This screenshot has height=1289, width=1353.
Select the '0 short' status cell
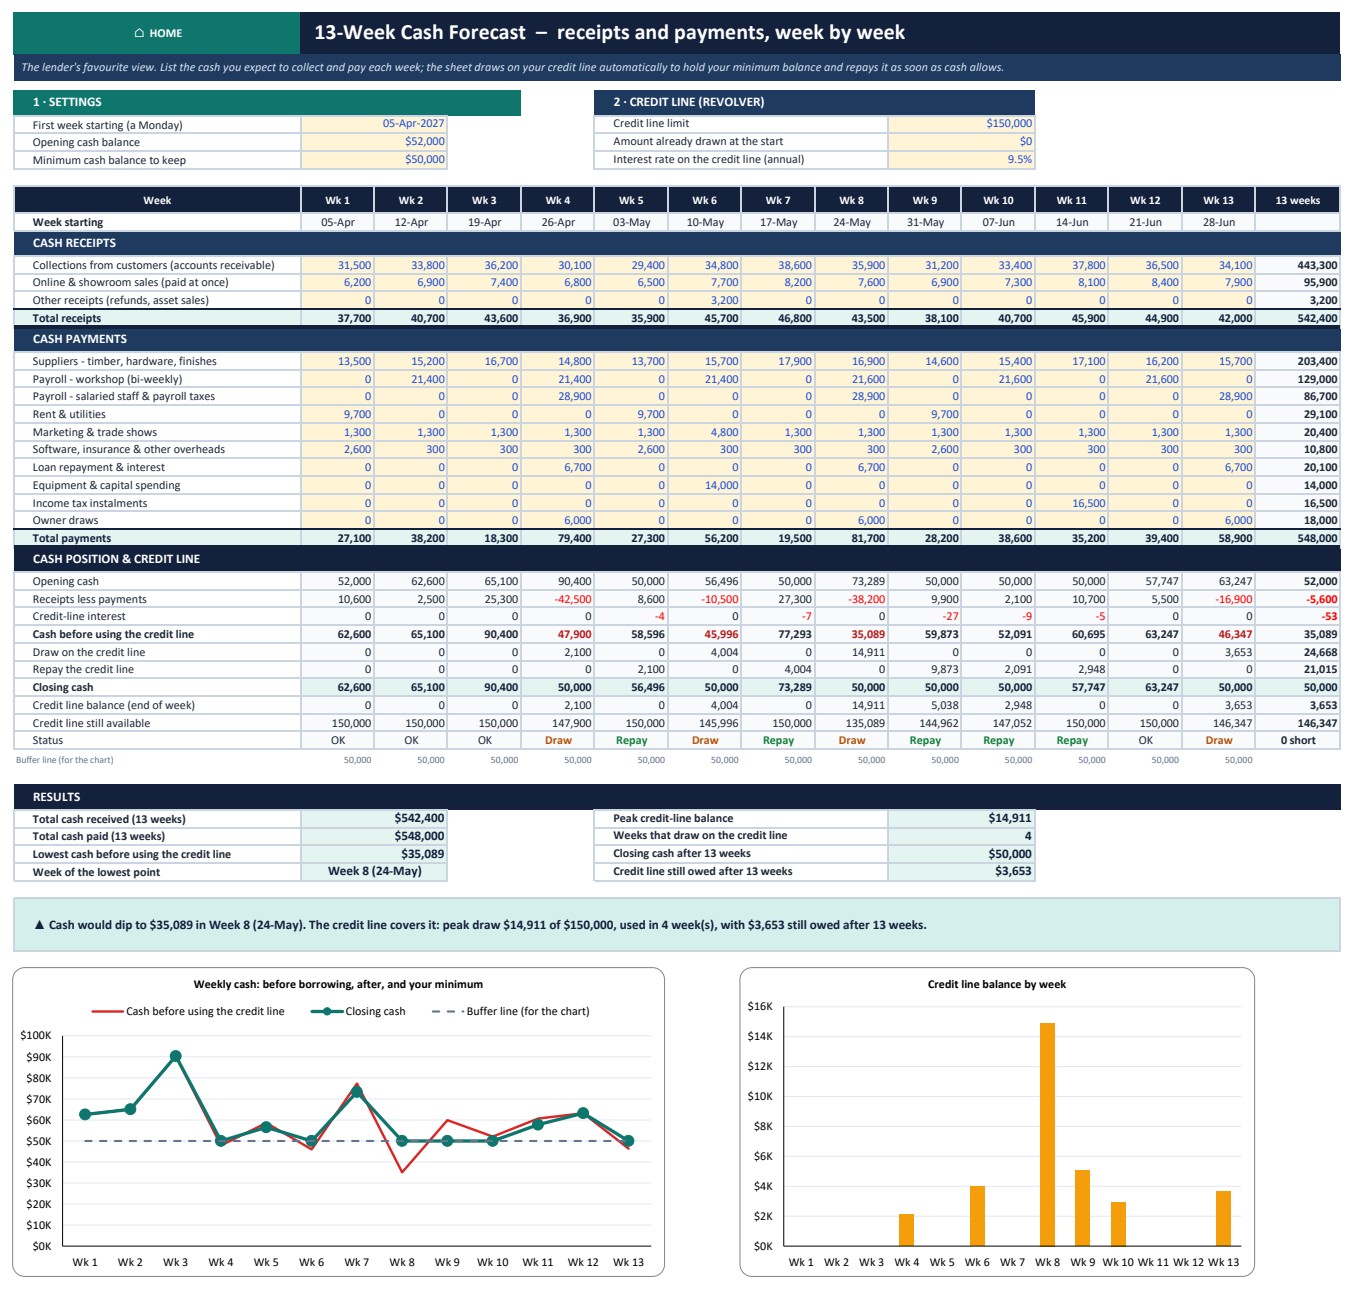(1298, 741)
